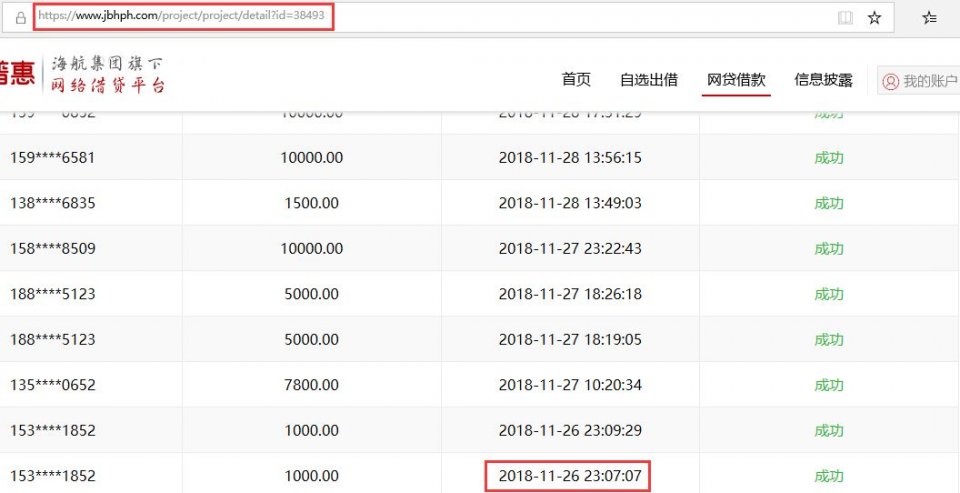
Task: Select phone 158****8509 cell
Action: 53,249
